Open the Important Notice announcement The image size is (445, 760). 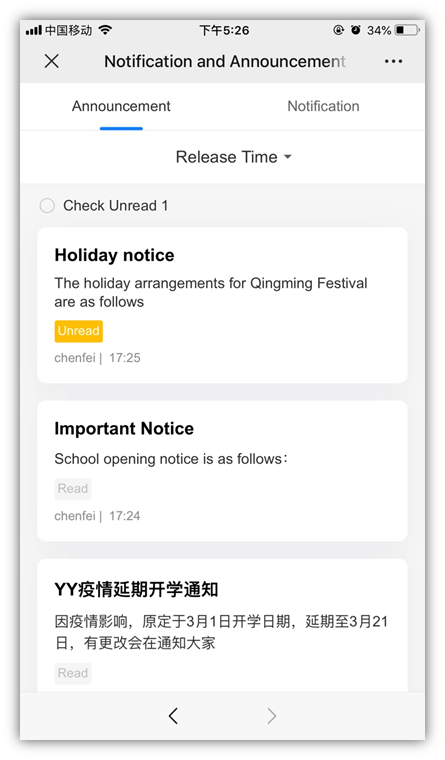tap(222, 471)
